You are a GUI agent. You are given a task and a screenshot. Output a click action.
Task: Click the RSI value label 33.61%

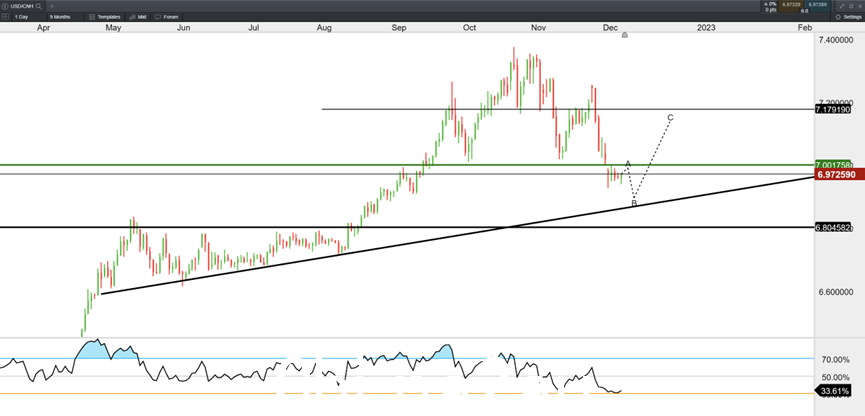click(x=832, y=391)
